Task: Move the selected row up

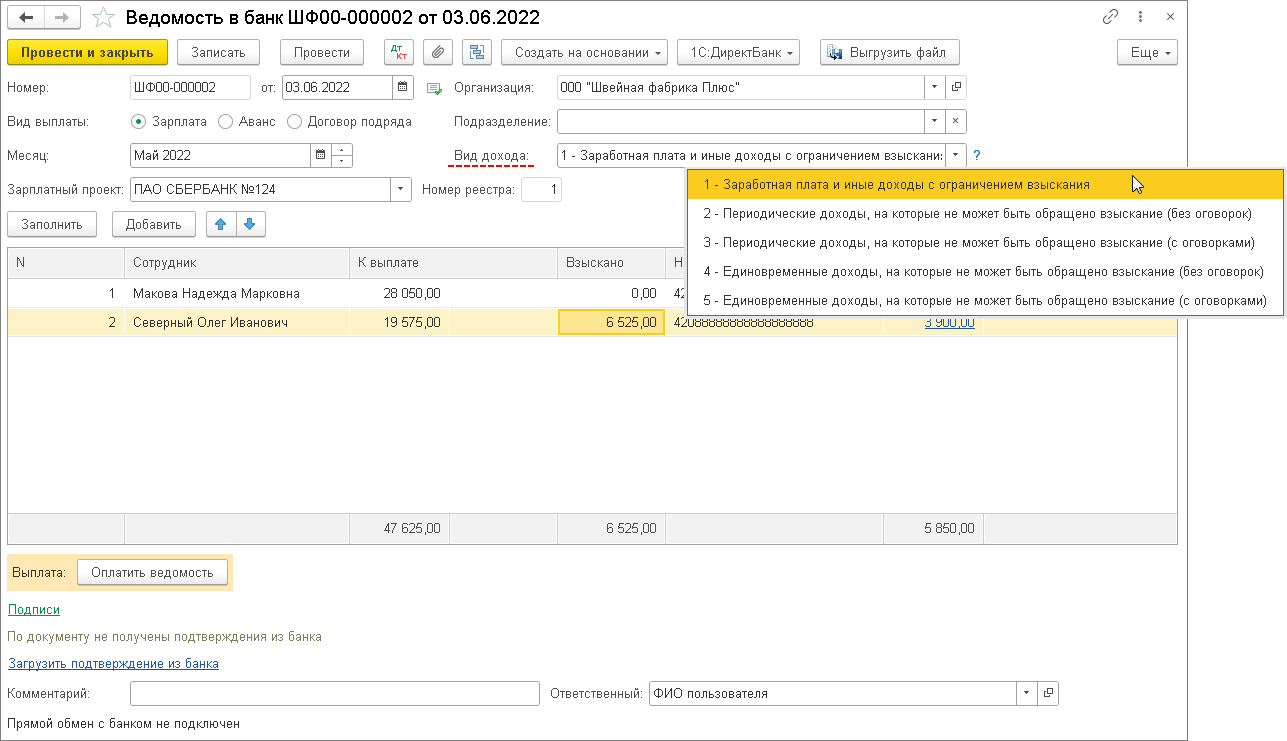Action: coord(220,224)
